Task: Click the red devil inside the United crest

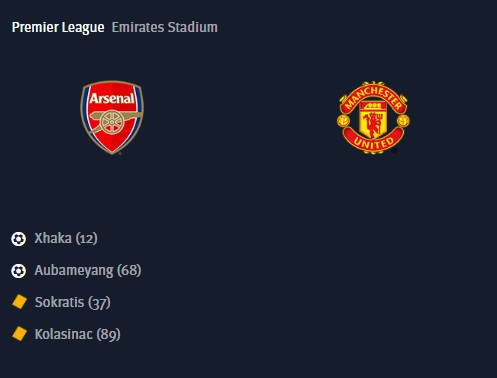Action: 373,125
